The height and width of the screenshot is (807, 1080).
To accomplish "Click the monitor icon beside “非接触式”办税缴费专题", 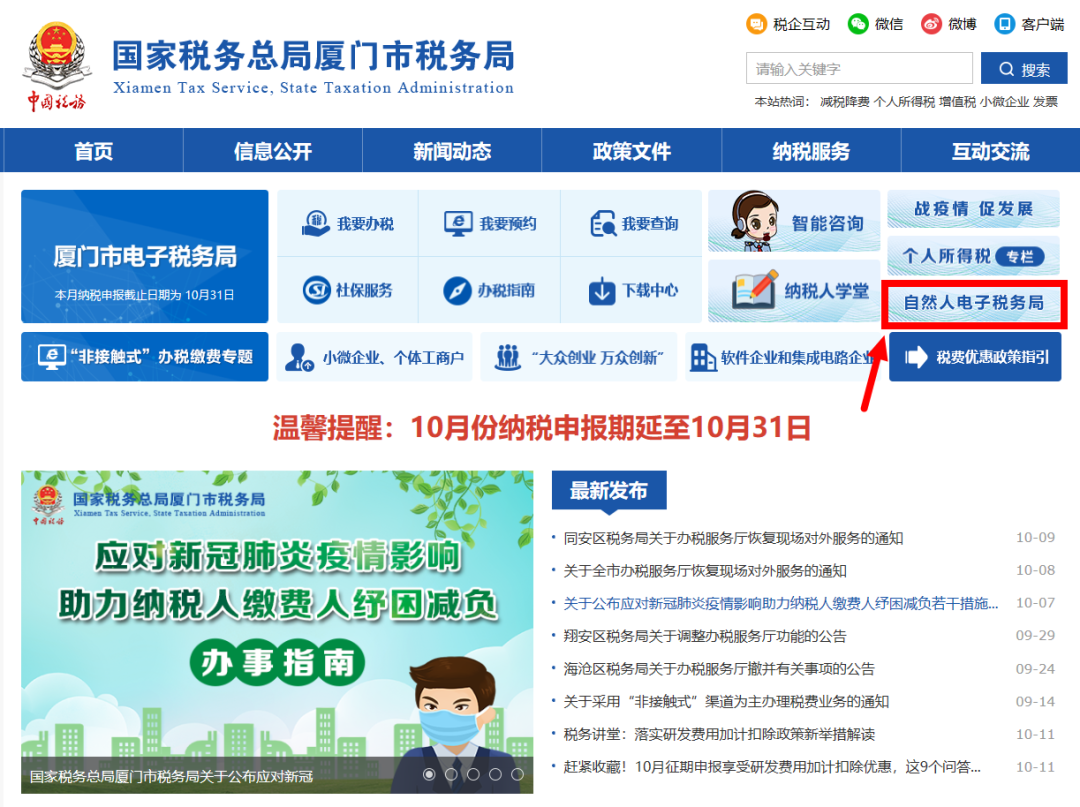I will coord(52,357).
